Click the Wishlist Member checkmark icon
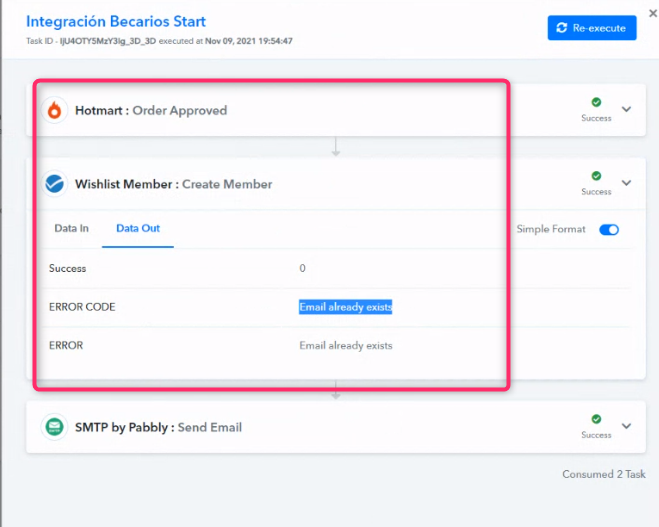659x527 pixels. 55,184
